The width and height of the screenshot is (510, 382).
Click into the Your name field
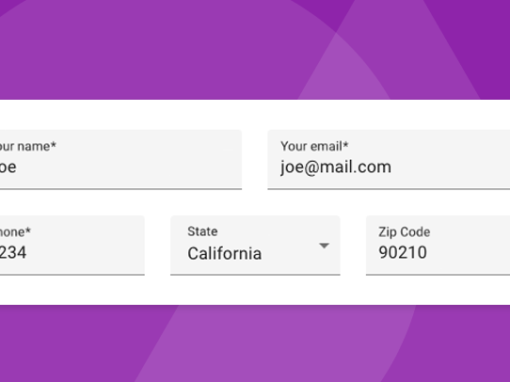121,160
